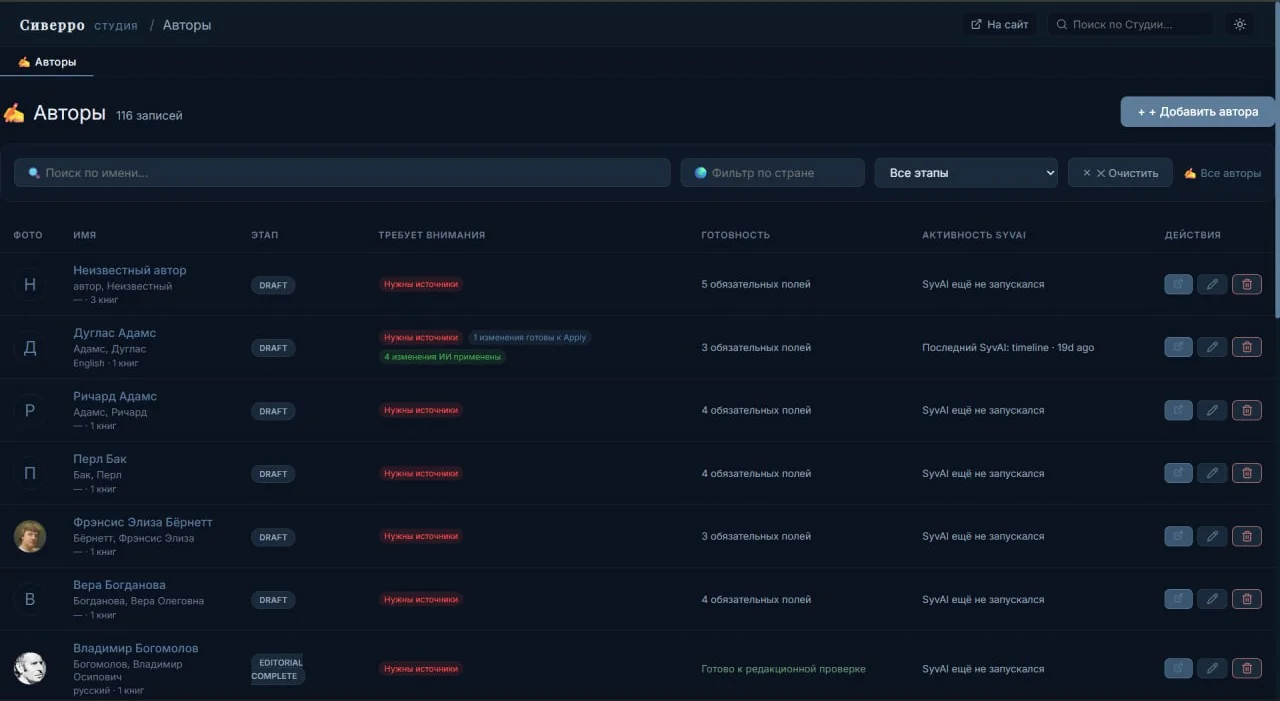Open external link icon for Дуглас Адамс
Viewport: 1280px width, 701px height.
(1179, 347)
